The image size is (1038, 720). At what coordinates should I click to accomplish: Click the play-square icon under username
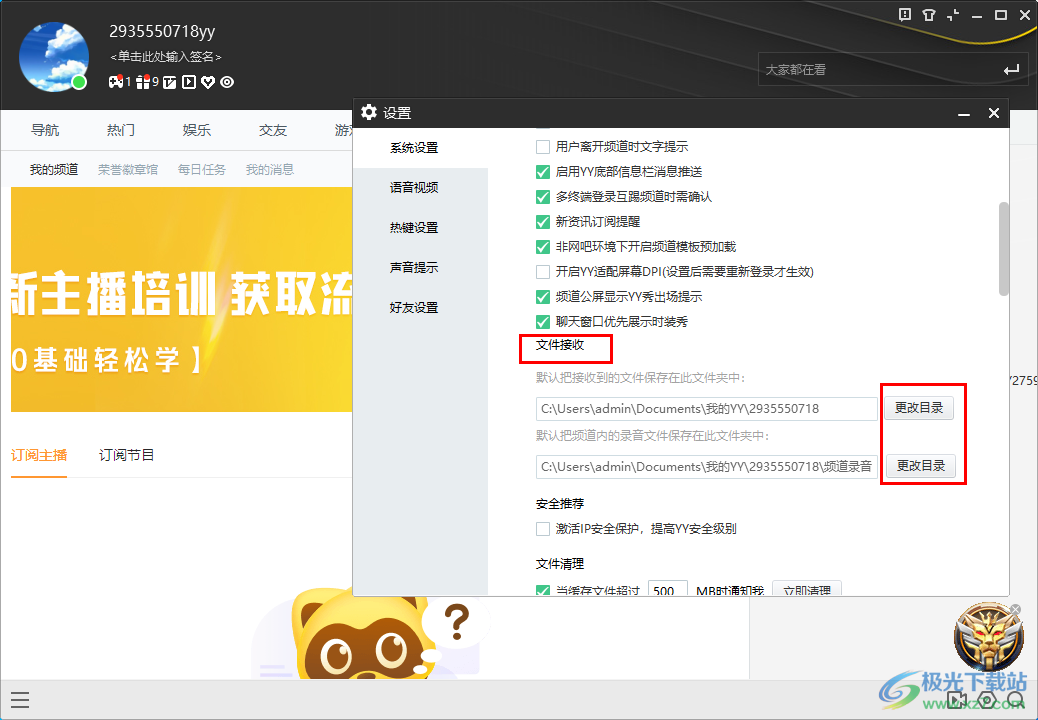coord(189,82)
